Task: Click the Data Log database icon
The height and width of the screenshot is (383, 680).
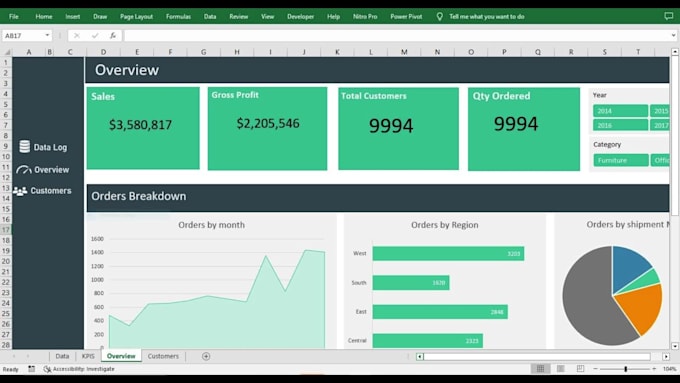Action: tap(24, 147)
